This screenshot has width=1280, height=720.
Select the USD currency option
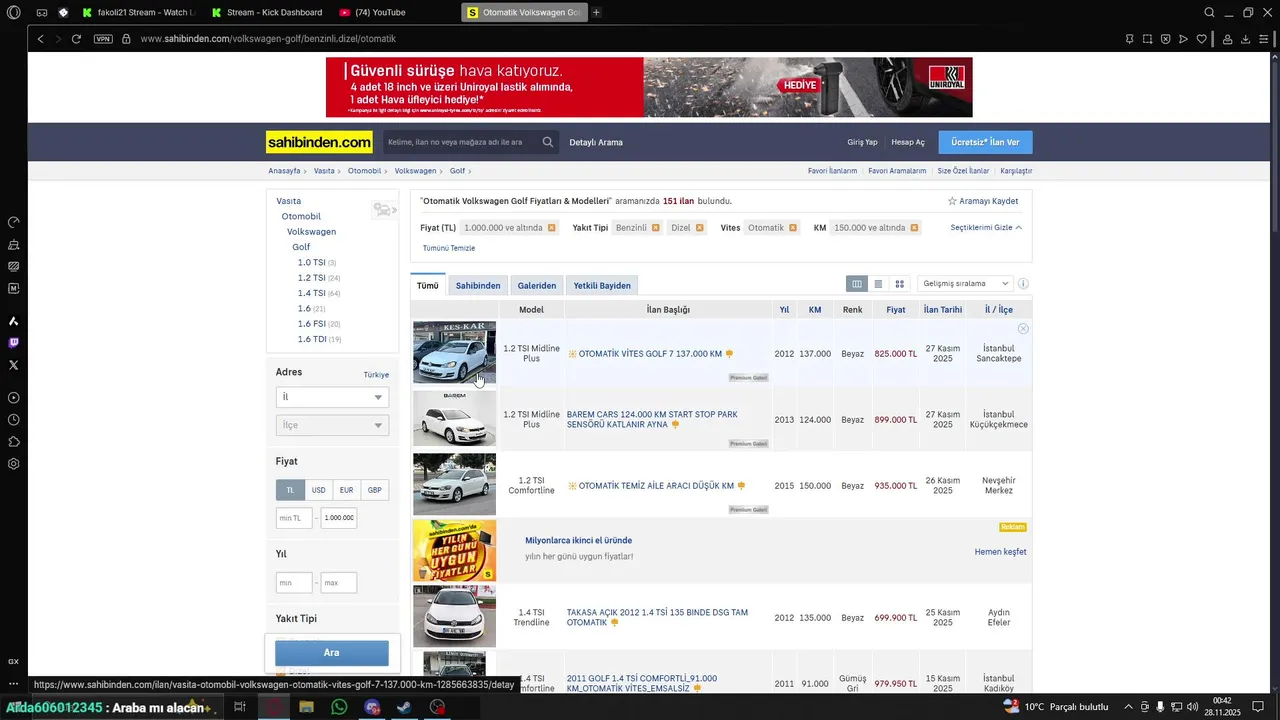click(318, 490)
